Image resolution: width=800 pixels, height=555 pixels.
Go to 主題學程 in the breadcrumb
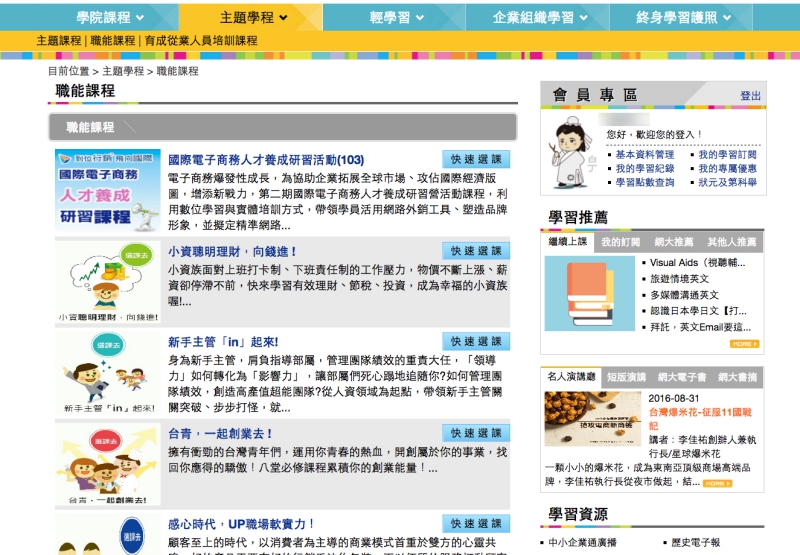123,71
